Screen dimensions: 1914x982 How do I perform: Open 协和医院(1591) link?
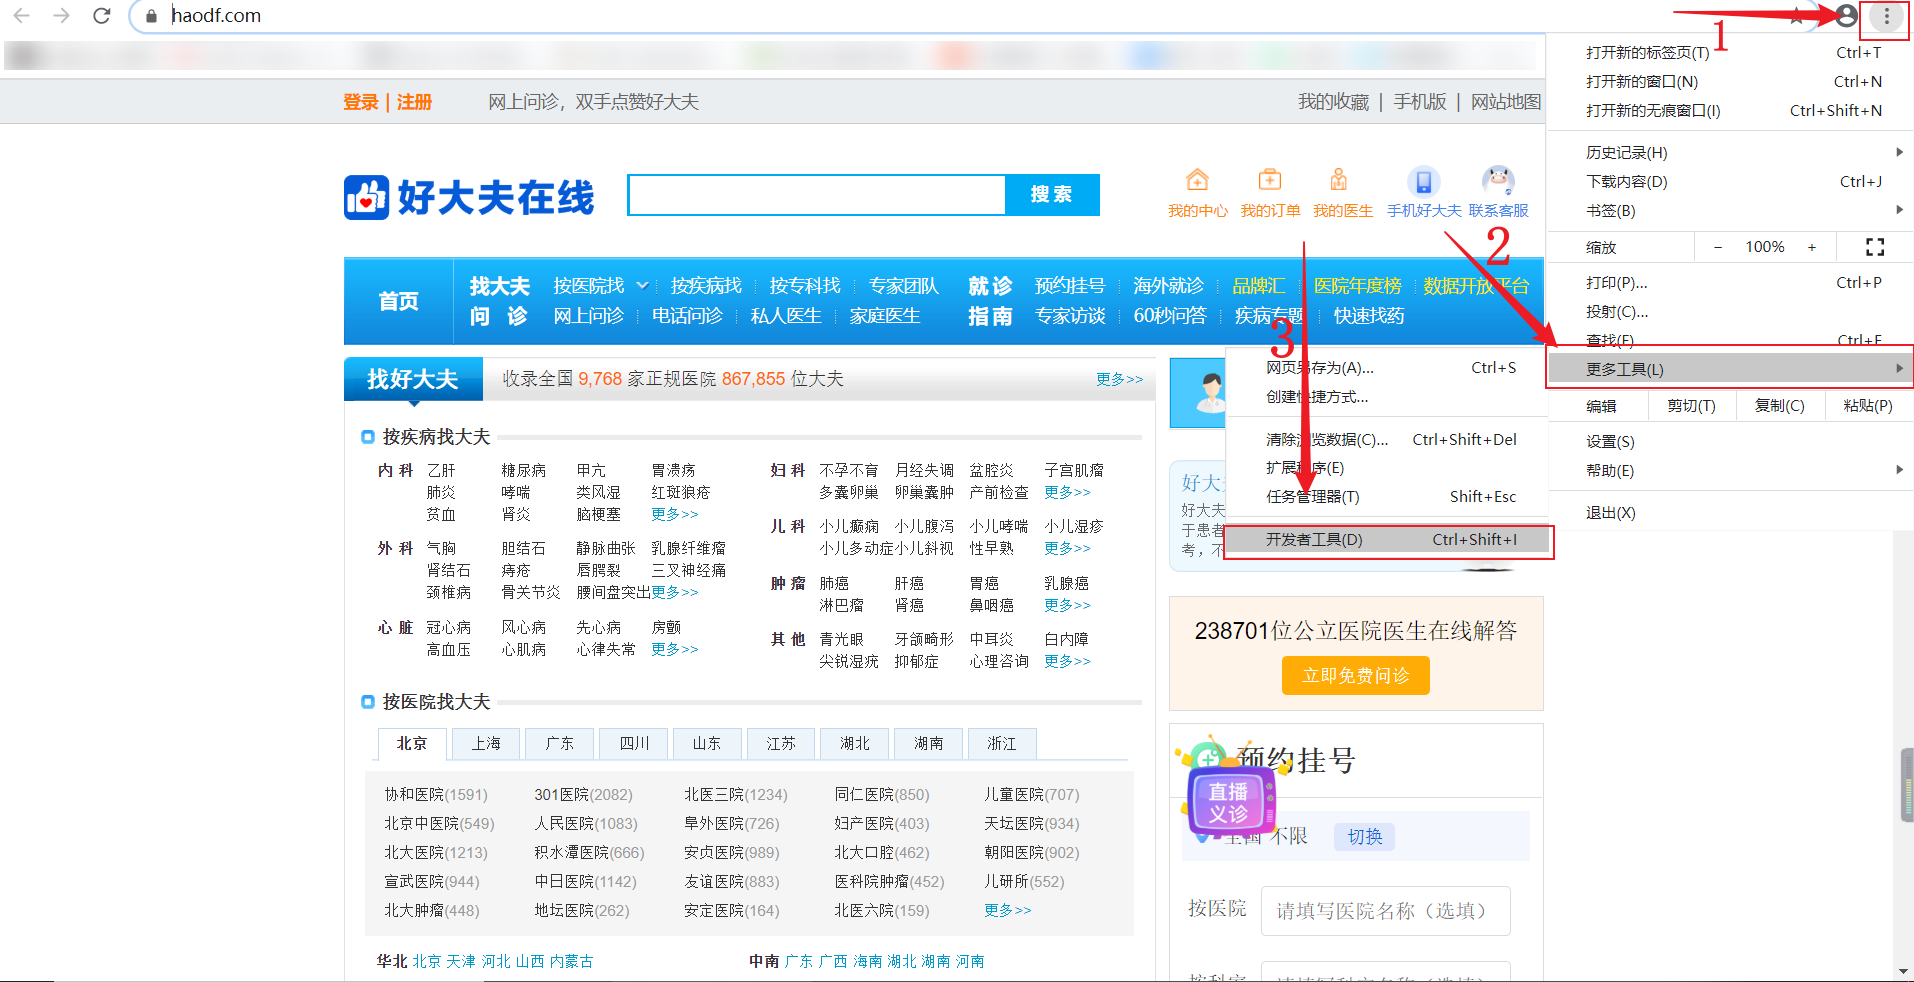pos(436,795)
